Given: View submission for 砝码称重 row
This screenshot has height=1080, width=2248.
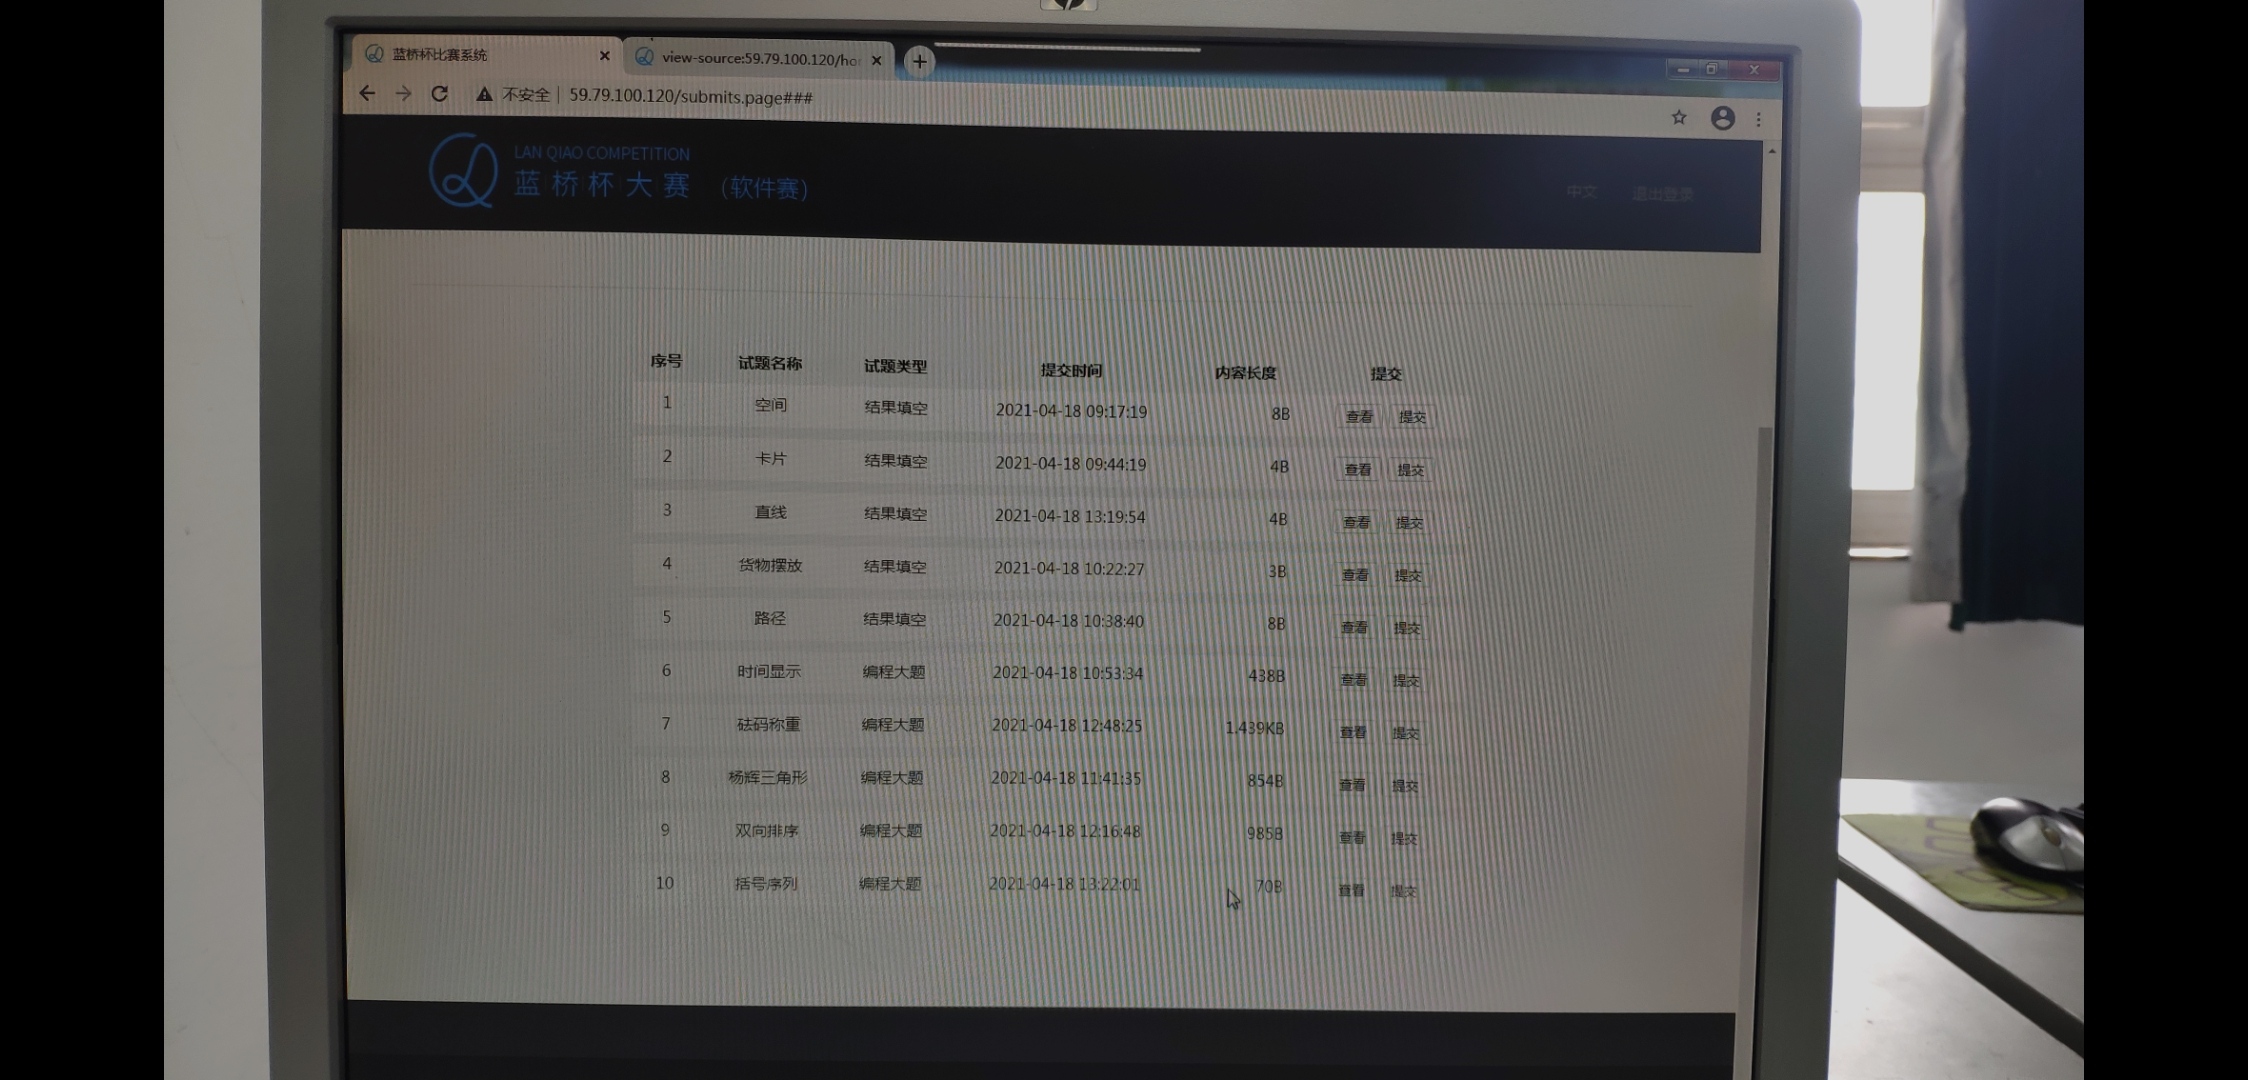Looking at the screenshot, I should (1352, 732).
